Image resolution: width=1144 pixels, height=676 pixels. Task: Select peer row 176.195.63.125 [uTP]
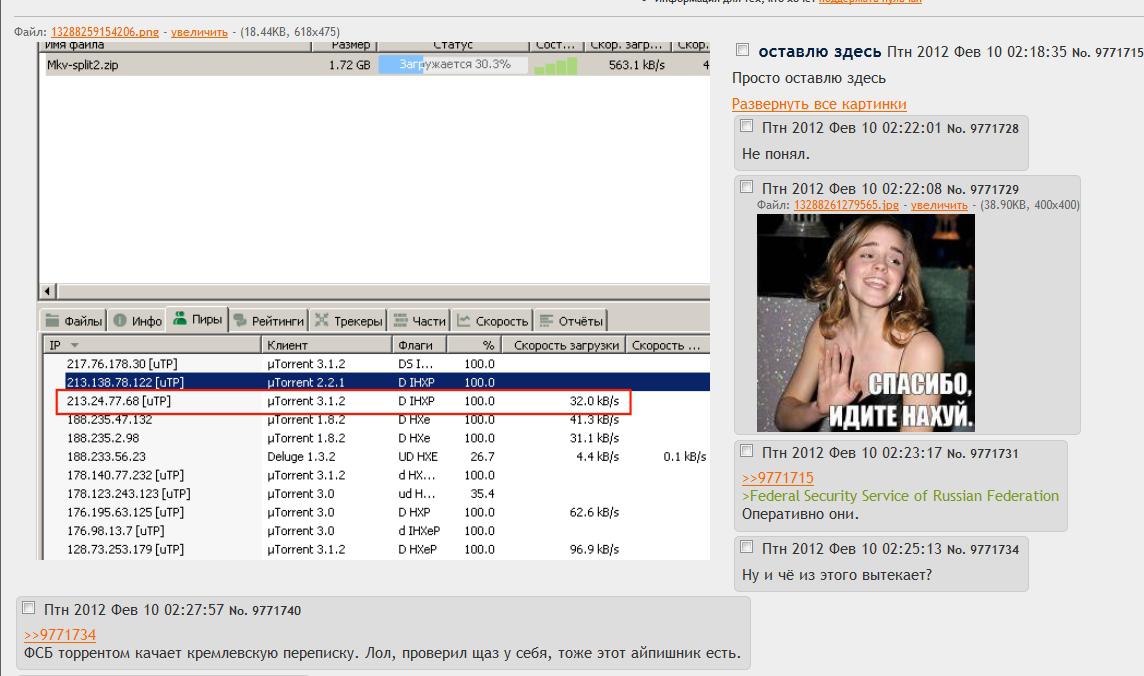pyautogui.click(x=376, y=513)
